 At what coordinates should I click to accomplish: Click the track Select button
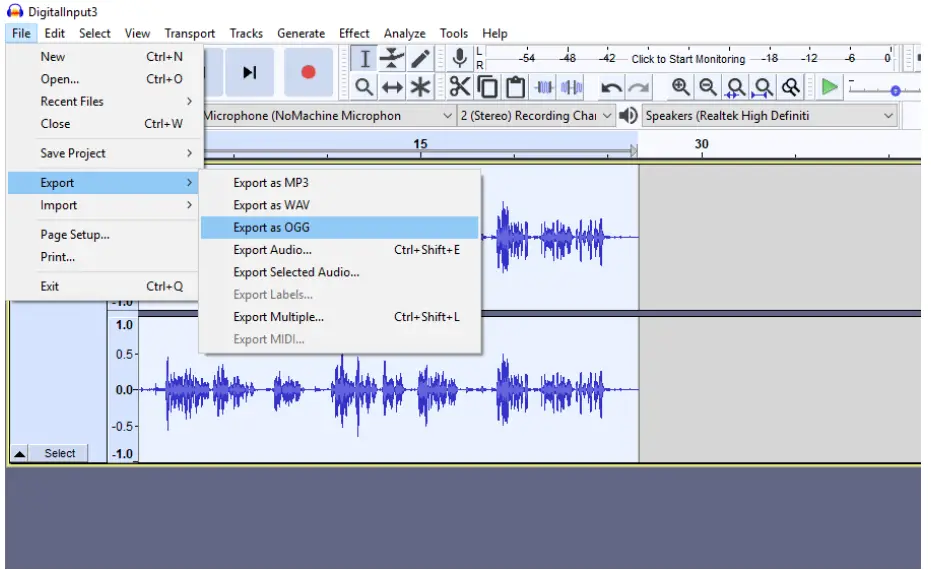pyautogui.click(x=60, y=454)
